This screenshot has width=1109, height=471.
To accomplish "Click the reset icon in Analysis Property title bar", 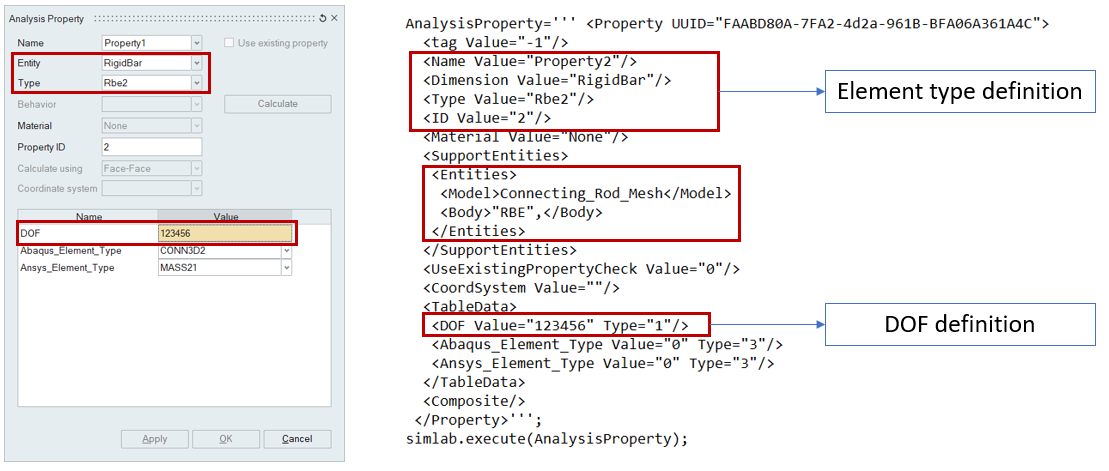I will tap(323, 19).
